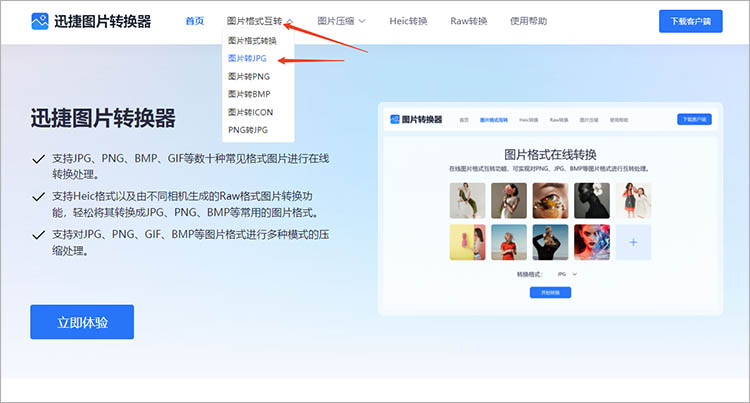Click the plus add-image tile in preview

coord(633,242)
